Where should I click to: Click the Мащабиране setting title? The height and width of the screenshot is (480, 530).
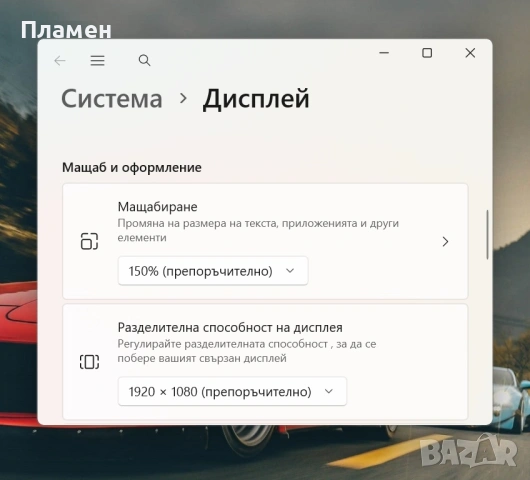tap(158, 207)
